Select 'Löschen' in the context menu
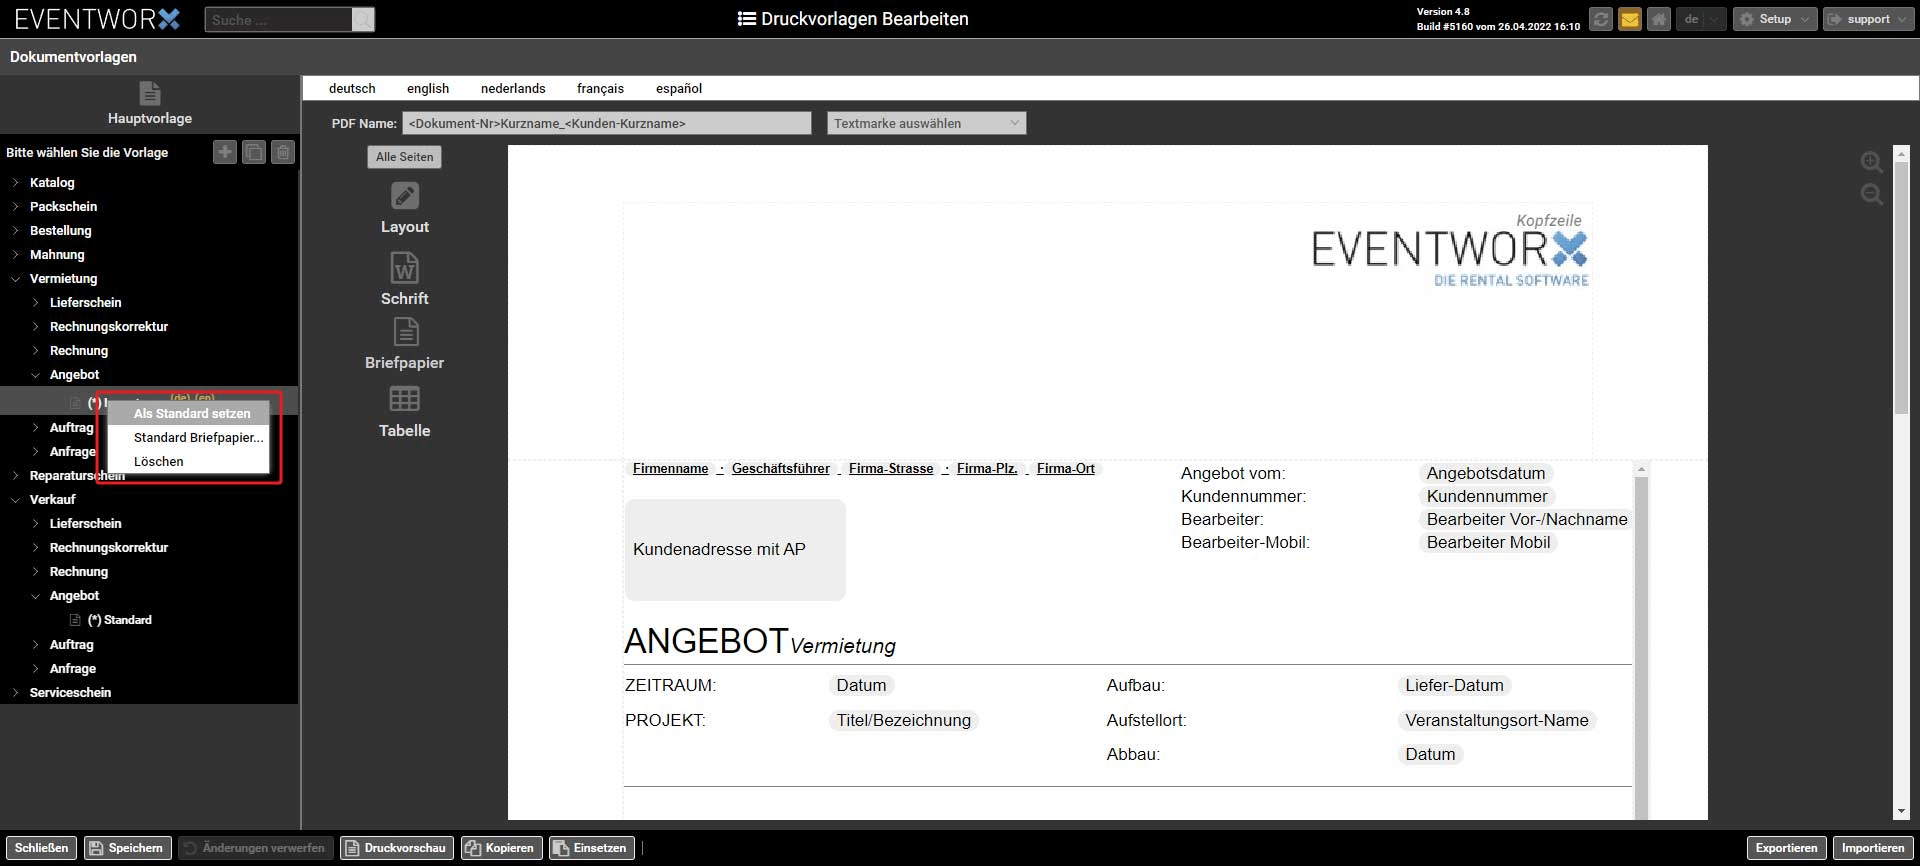The height and width of the screenshot is (866, 1920). [159, 462]
